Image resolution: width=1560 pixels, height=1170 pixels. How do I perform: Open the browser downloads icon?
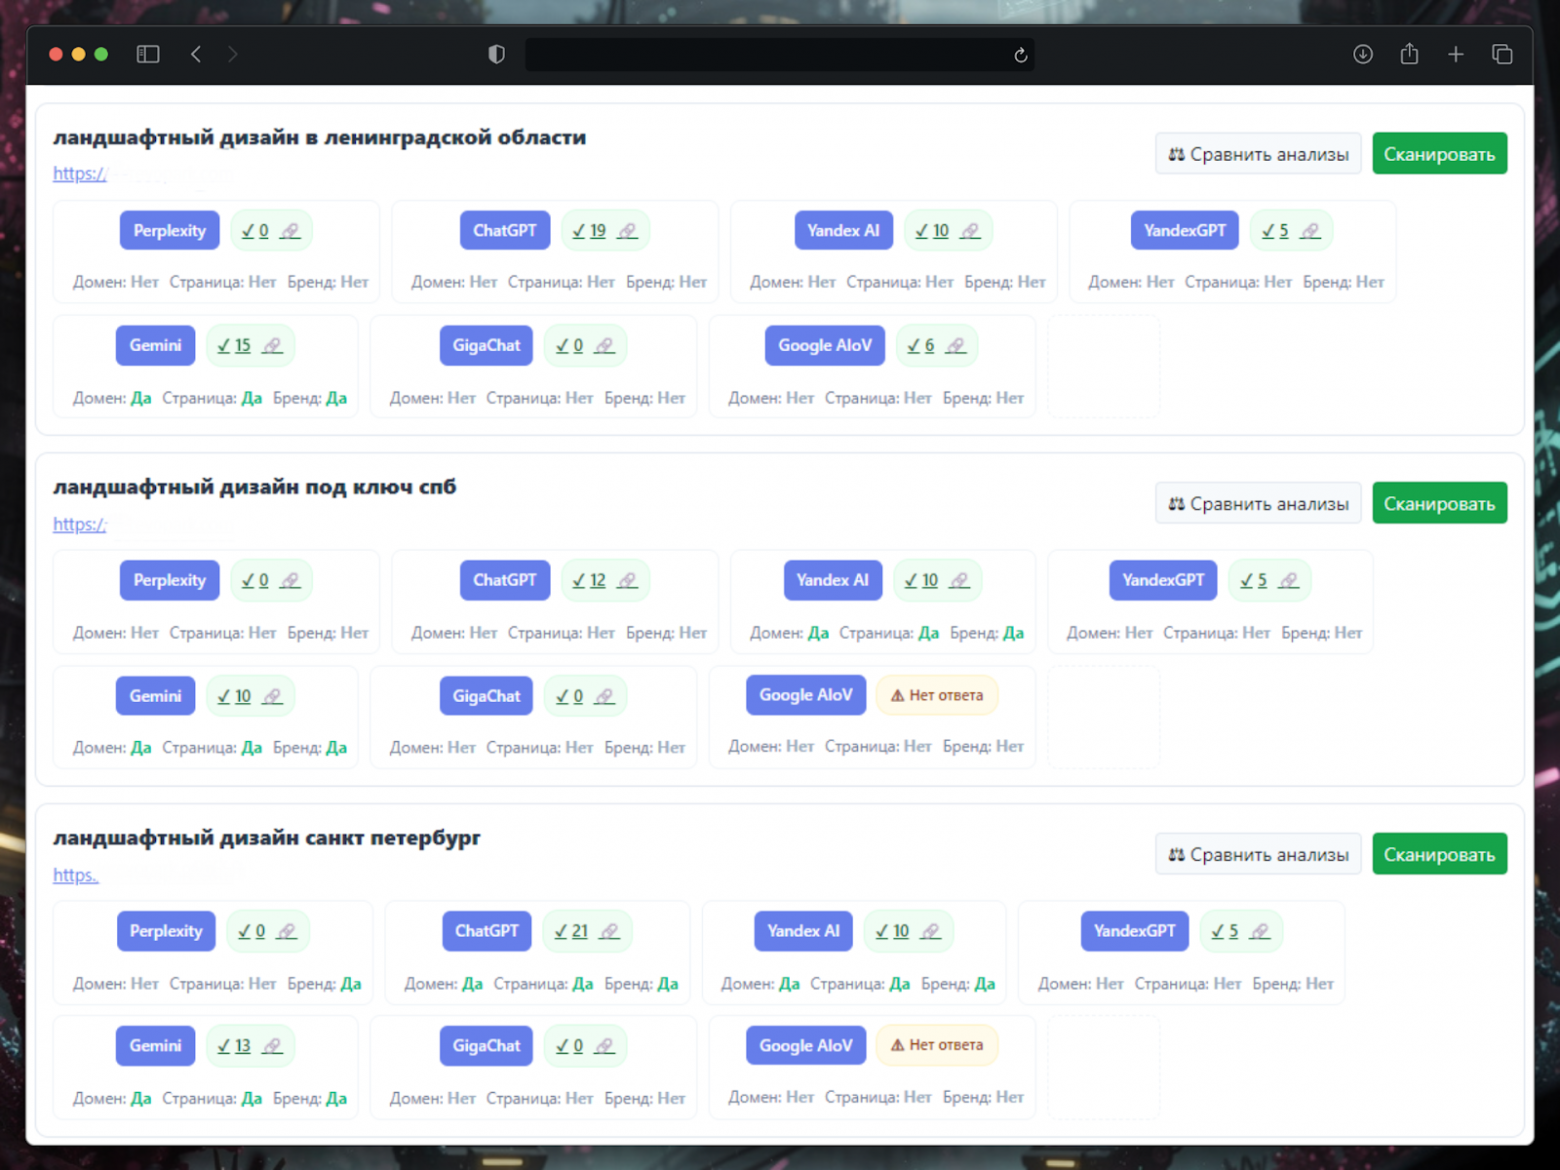click(1362, 54)
